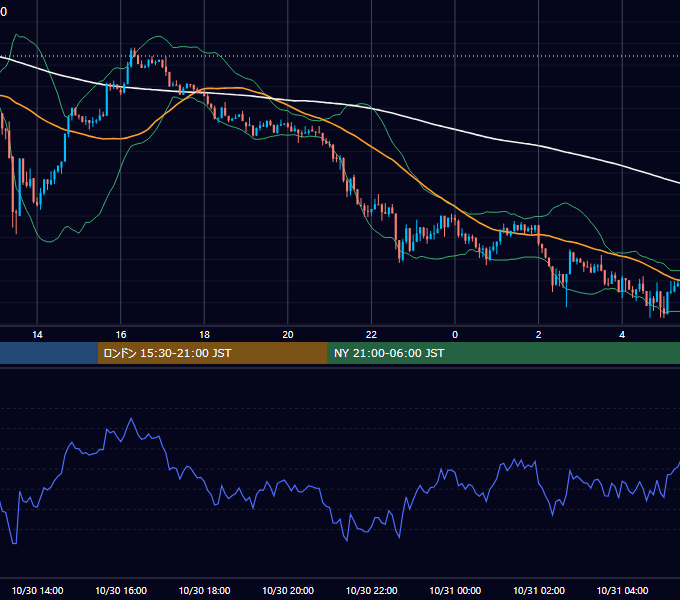
Task: Click the 10/31 04:00 date label
Action: 622,590
